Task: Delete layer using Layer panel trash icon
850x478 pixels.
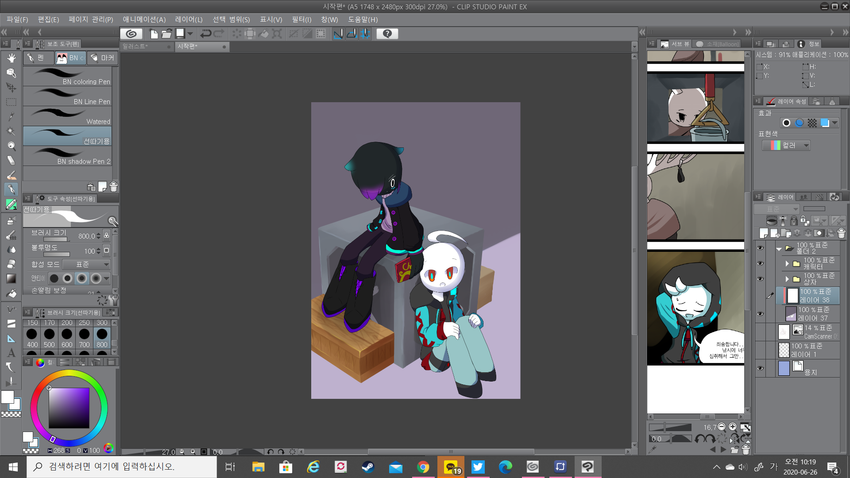Action: pos(841,233)
